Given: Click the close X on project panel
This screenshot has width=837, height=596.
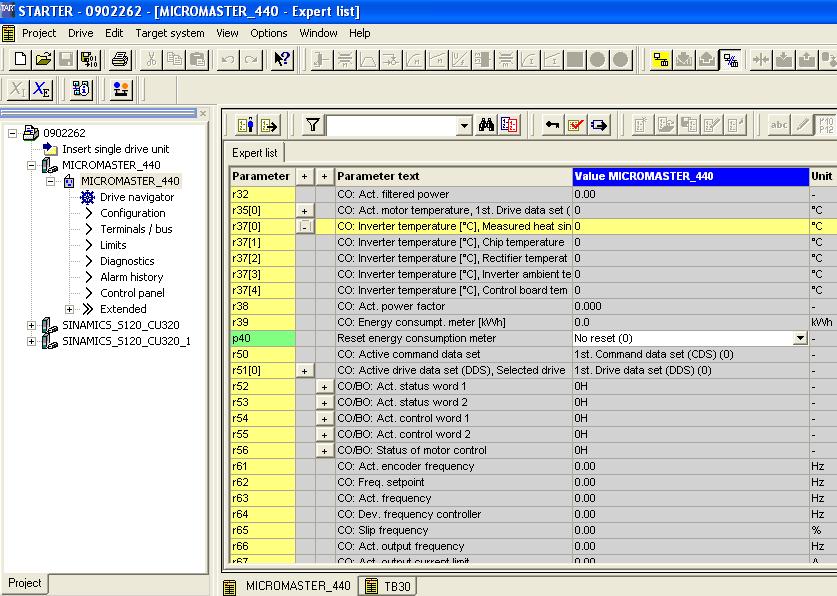Looking at the screenshot, I should pyautogui.click(x=203, y=113).
